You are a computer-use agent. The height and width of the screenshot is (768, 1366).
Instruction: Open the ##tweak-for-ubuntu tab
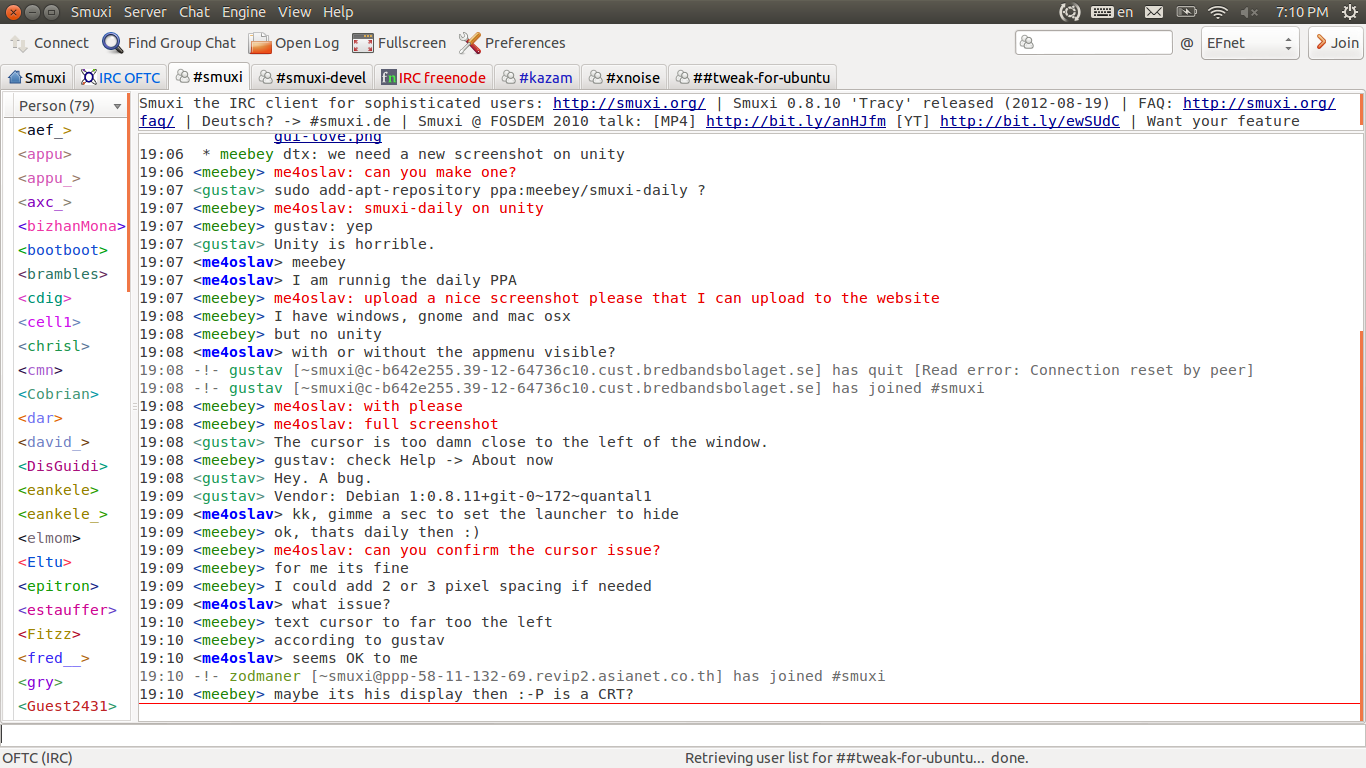coord(752,77)
